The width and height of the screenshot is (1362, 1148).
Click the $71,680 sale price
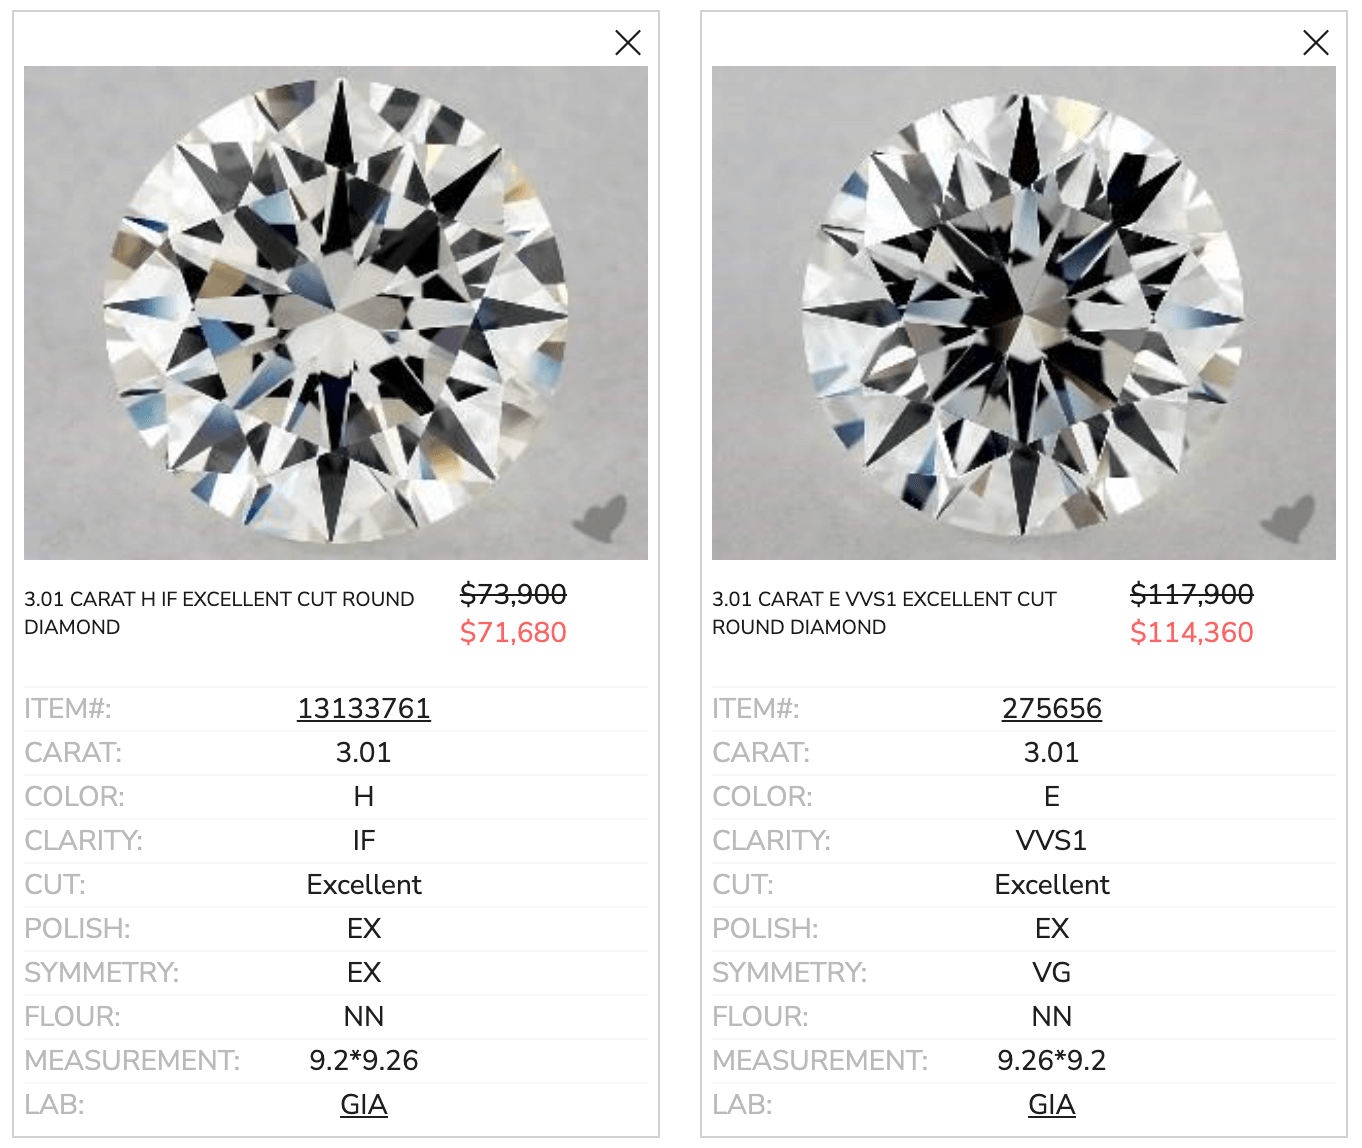click(x=513, y=632)
